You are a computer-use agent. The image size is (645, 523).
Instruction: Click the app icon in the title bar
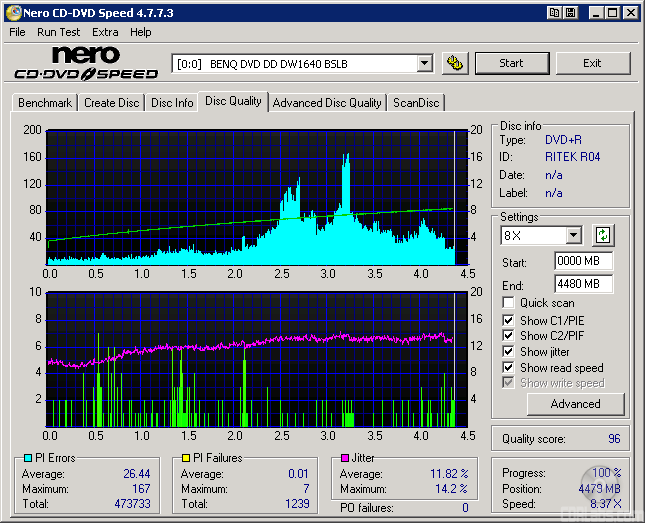click(x=12, y=13)
